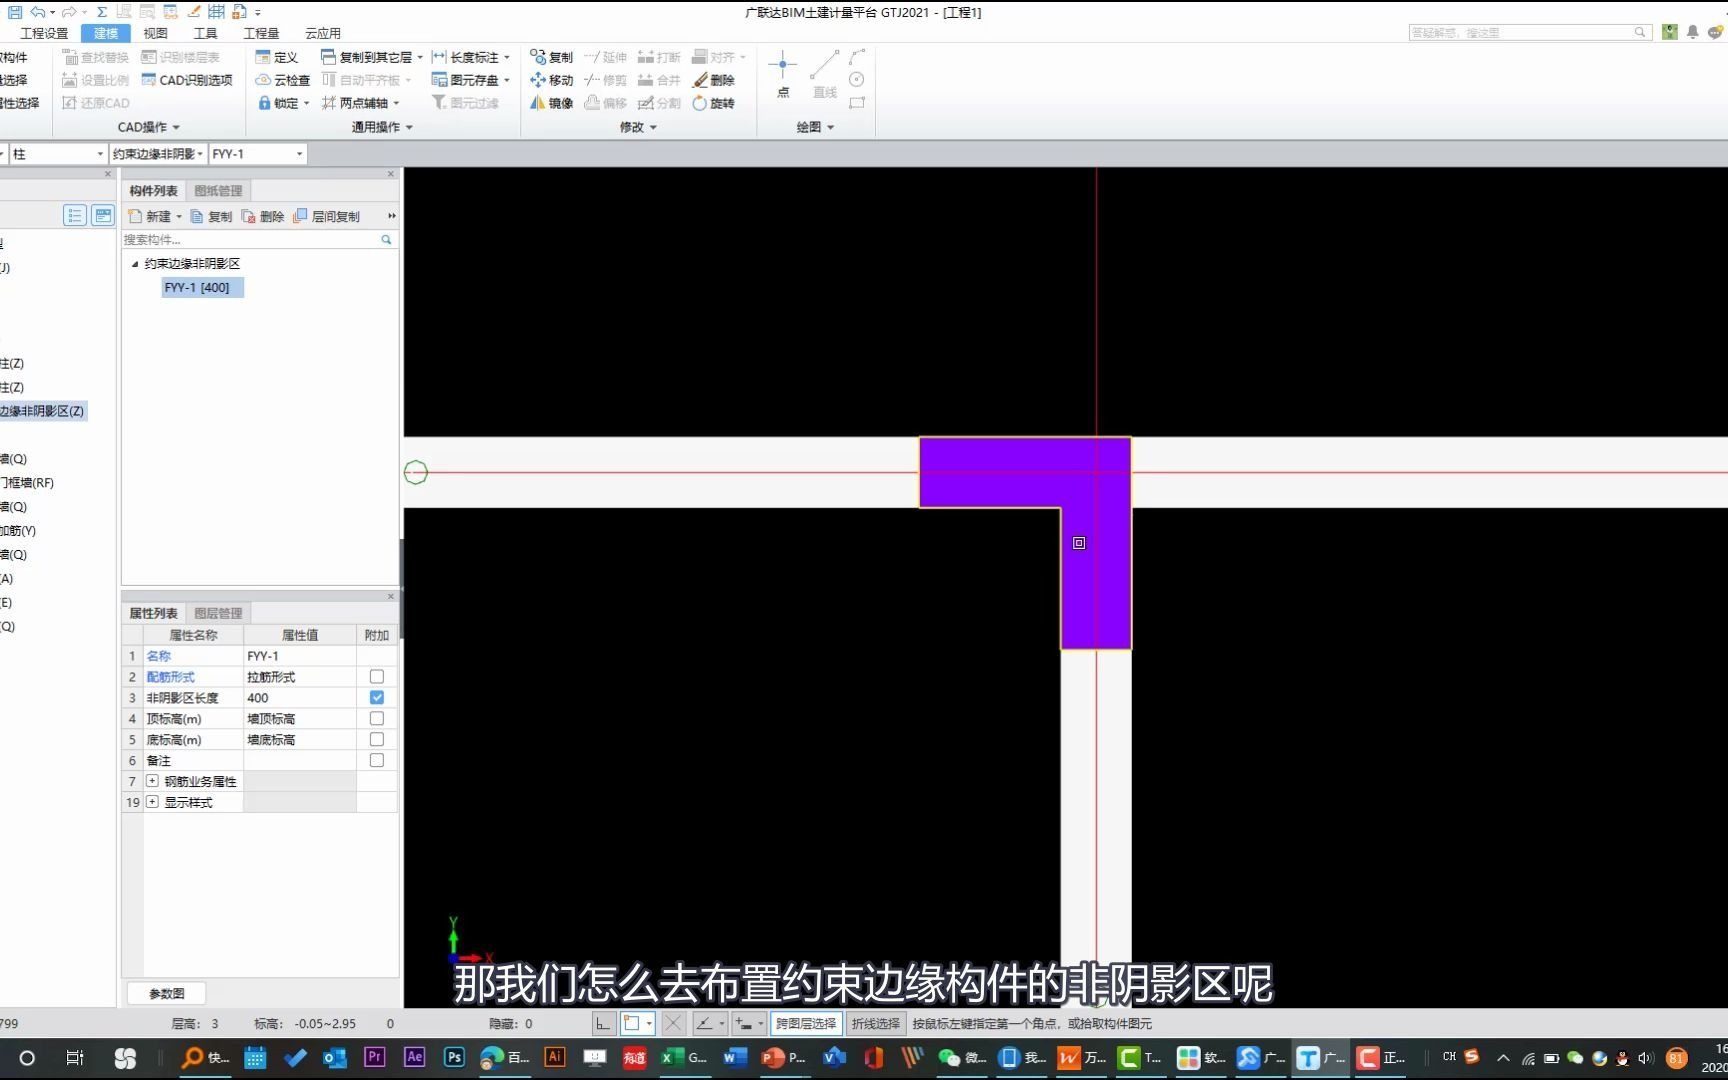Click the 云检查 cloud check tool
The width and height of the screenshot is (1728, 1080).
click(283, 80)
